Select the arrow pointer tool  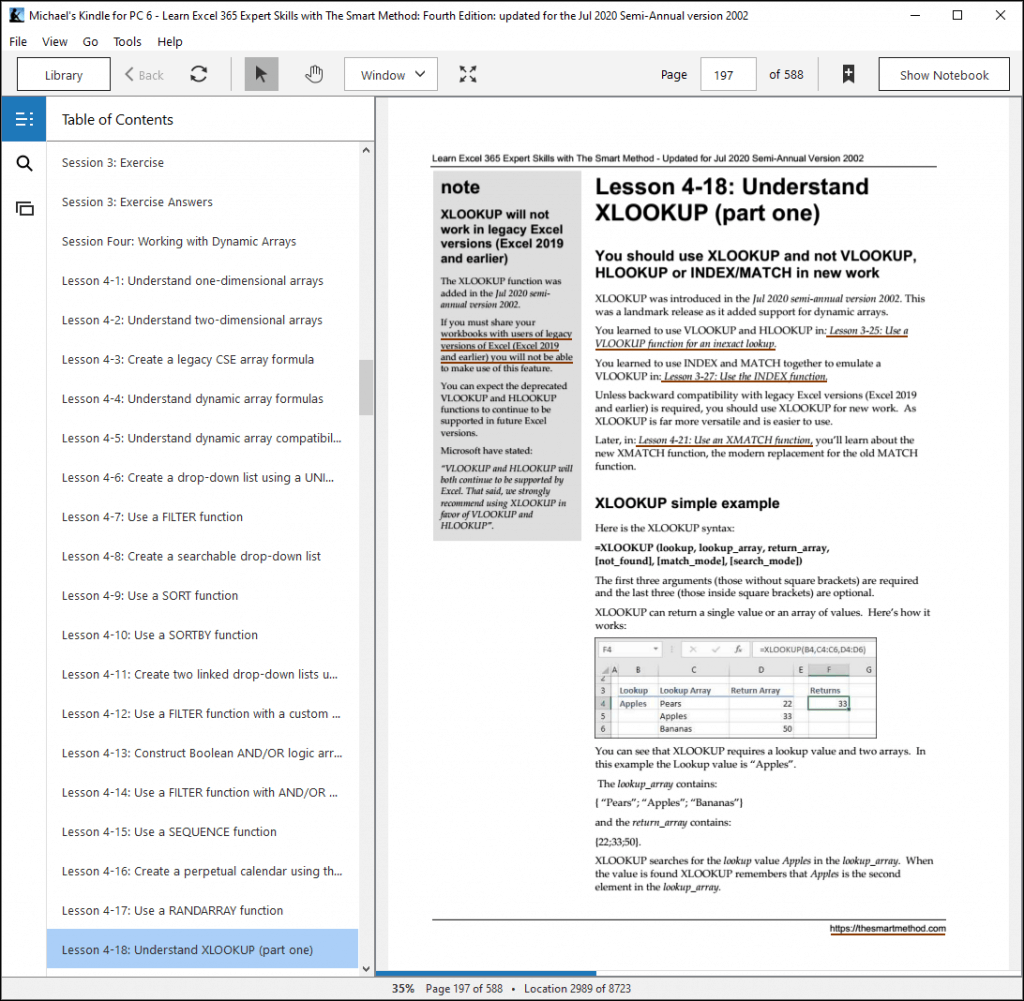[261, 74]
